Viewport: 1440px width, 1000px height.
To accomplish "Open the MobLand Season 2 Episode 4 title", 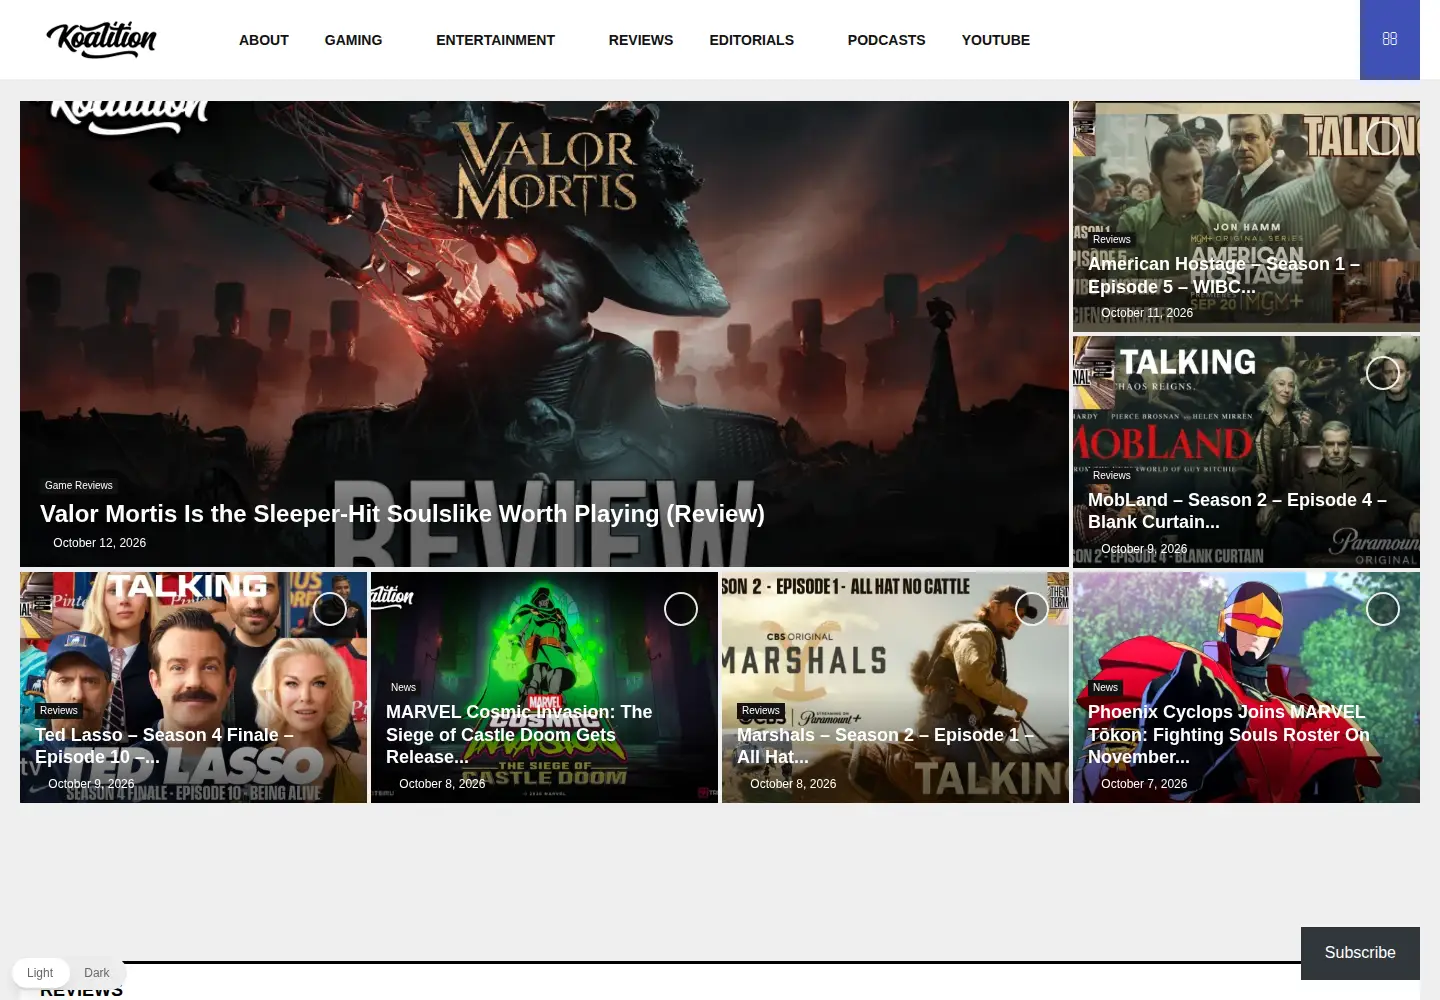I will [1237, 511].
